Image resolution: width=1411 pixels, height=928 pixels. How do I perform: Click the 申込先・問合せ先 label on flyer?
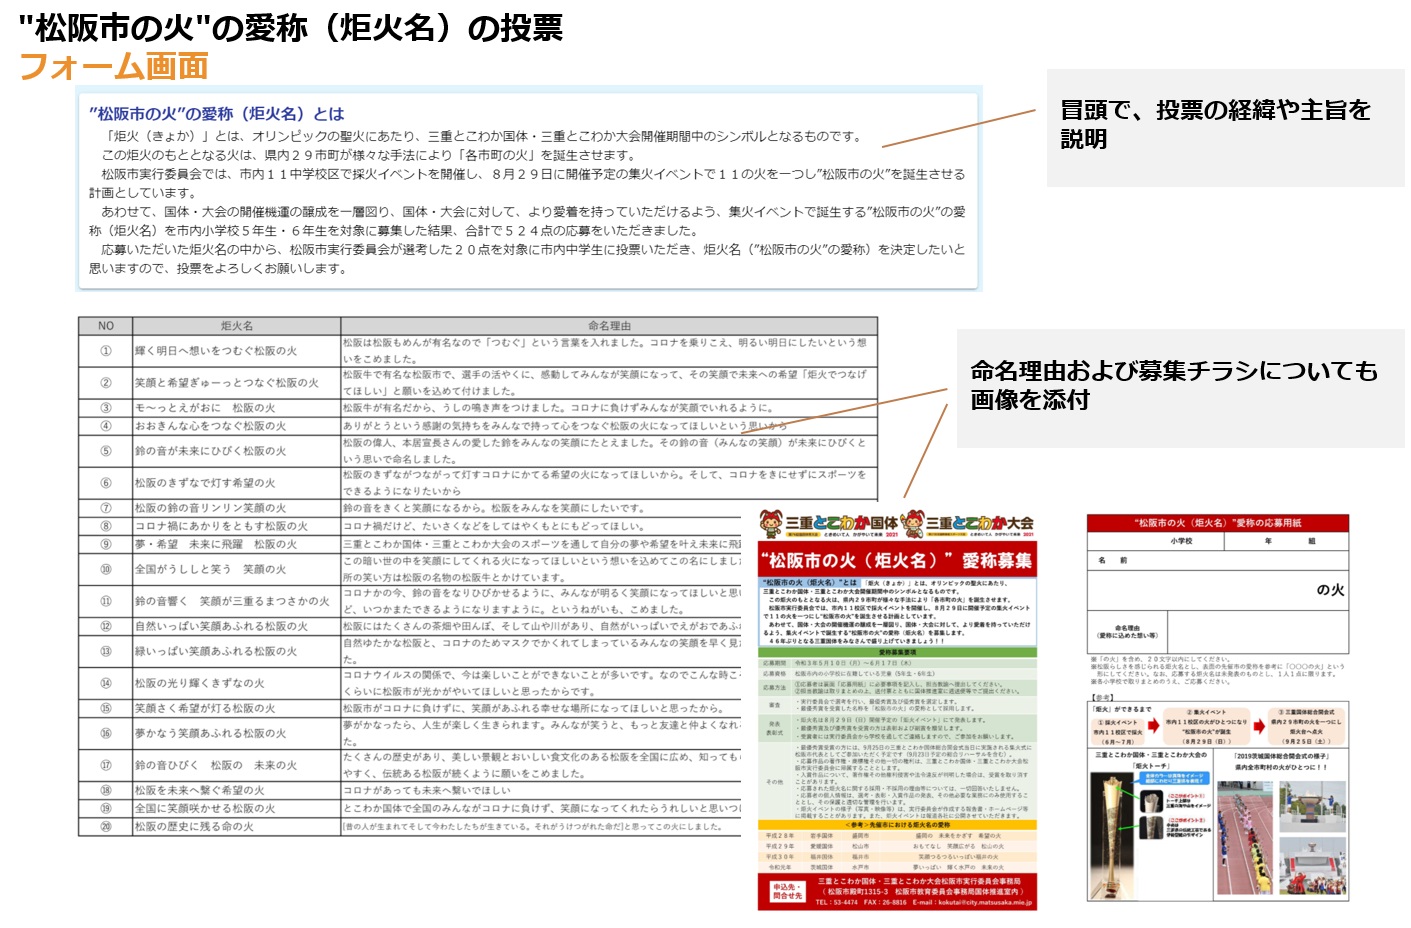point(787,891)
